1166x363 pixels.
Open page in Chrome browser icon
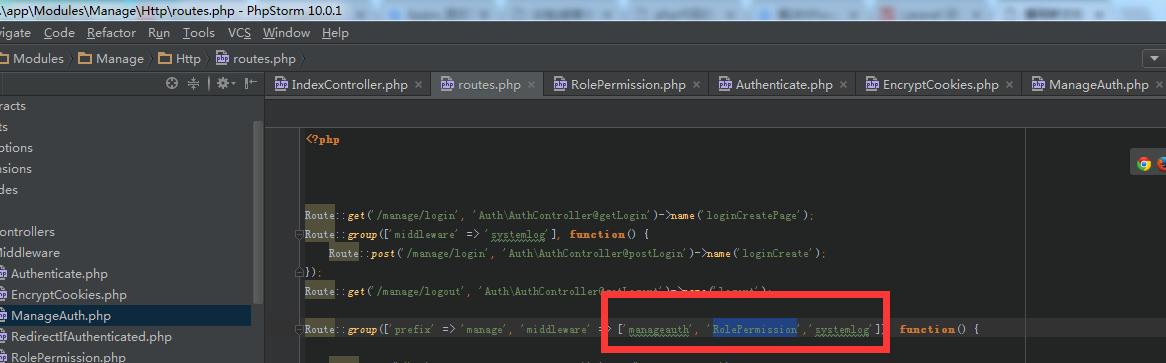point(1144,164)
